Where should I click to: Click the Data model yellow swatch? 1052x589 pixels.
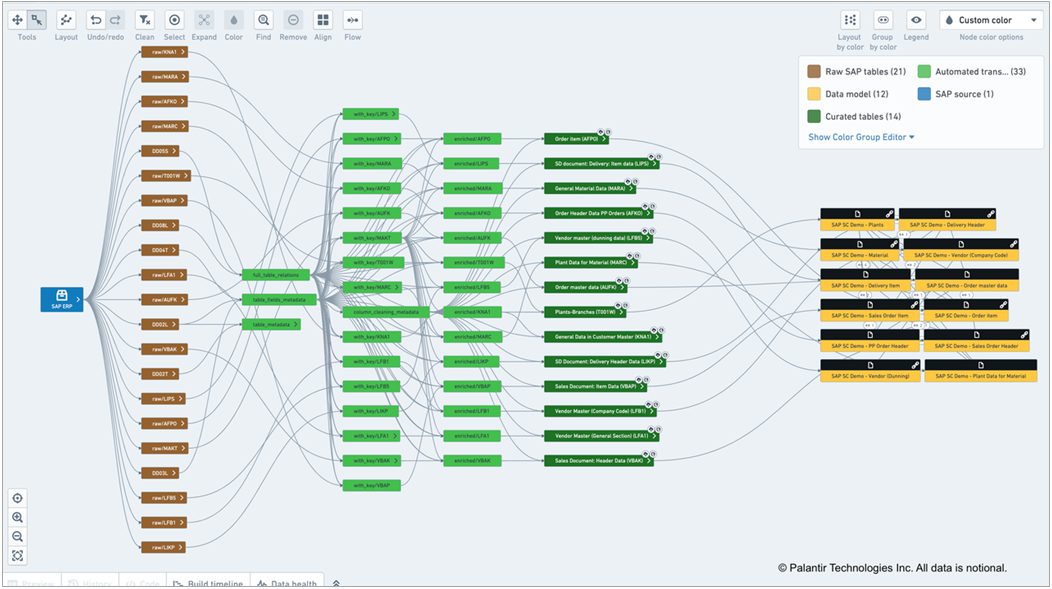coord(814,94)
